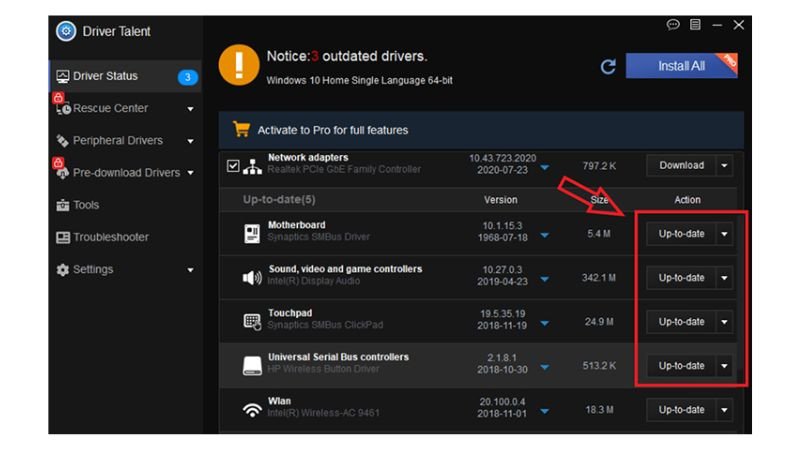The image size is (800, 450).
Task: Open the USB controllers Up-to-date dropdown arrow
Action: [724, 366]
